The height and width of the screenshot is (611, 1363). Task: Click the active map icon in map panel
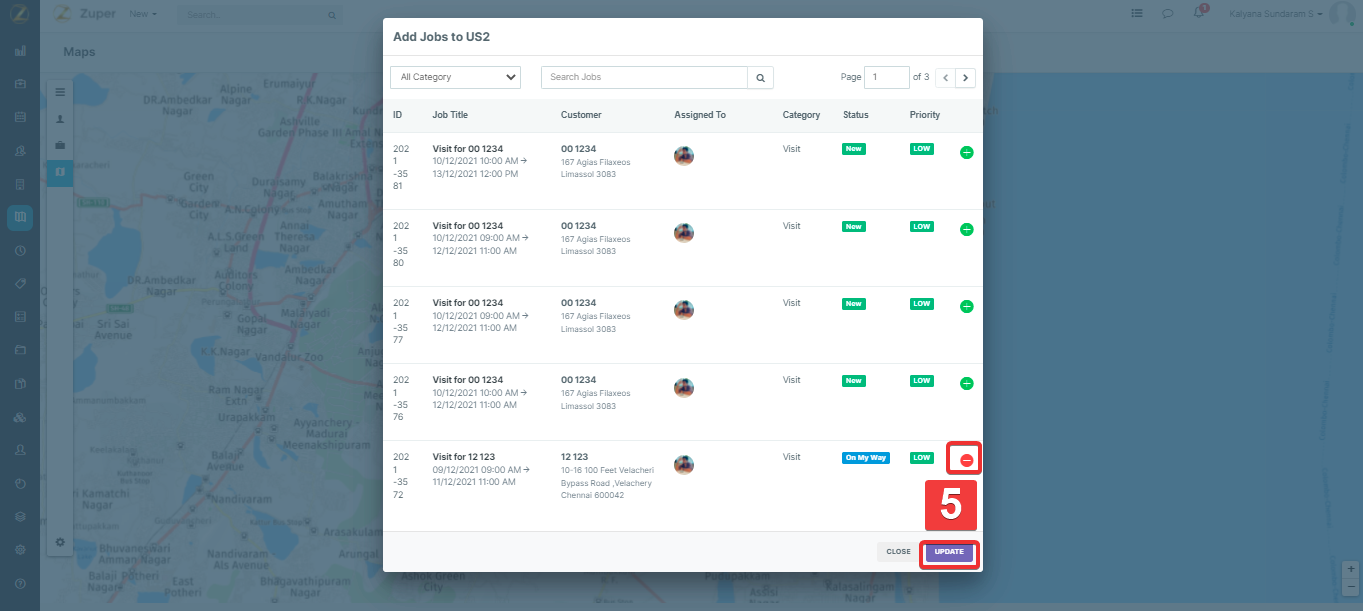click(60, 172)
